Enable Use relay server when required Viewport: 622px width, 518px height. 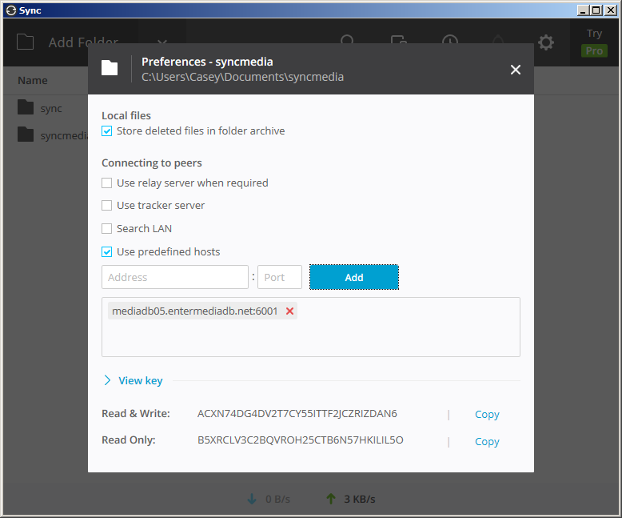click(107, 183)
